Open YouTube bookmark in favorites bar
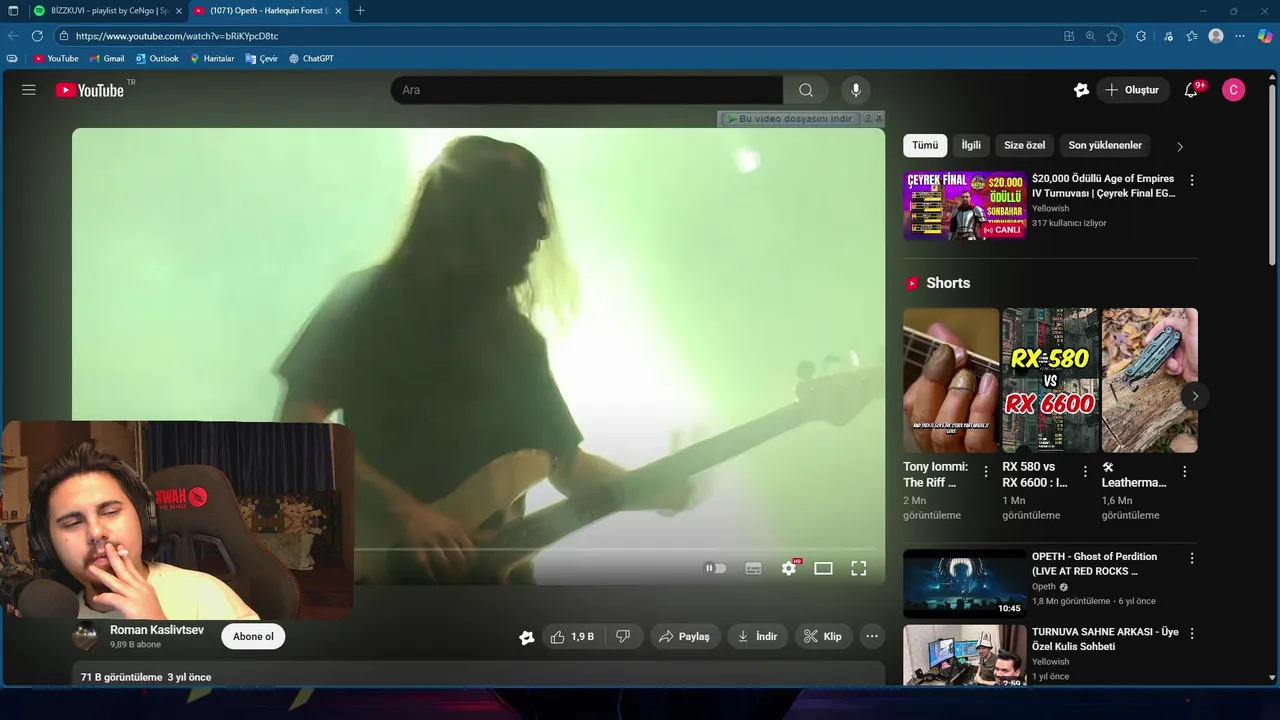Screen dimensions: 1280x720 click(x=56, y=59)
